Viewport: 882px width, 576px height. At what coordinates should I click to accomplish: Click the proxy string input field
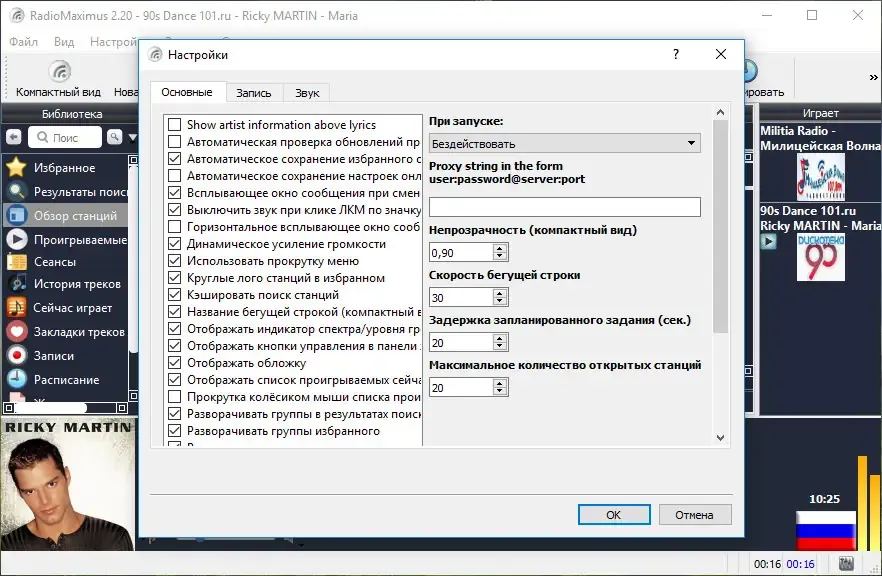(564, 206)
